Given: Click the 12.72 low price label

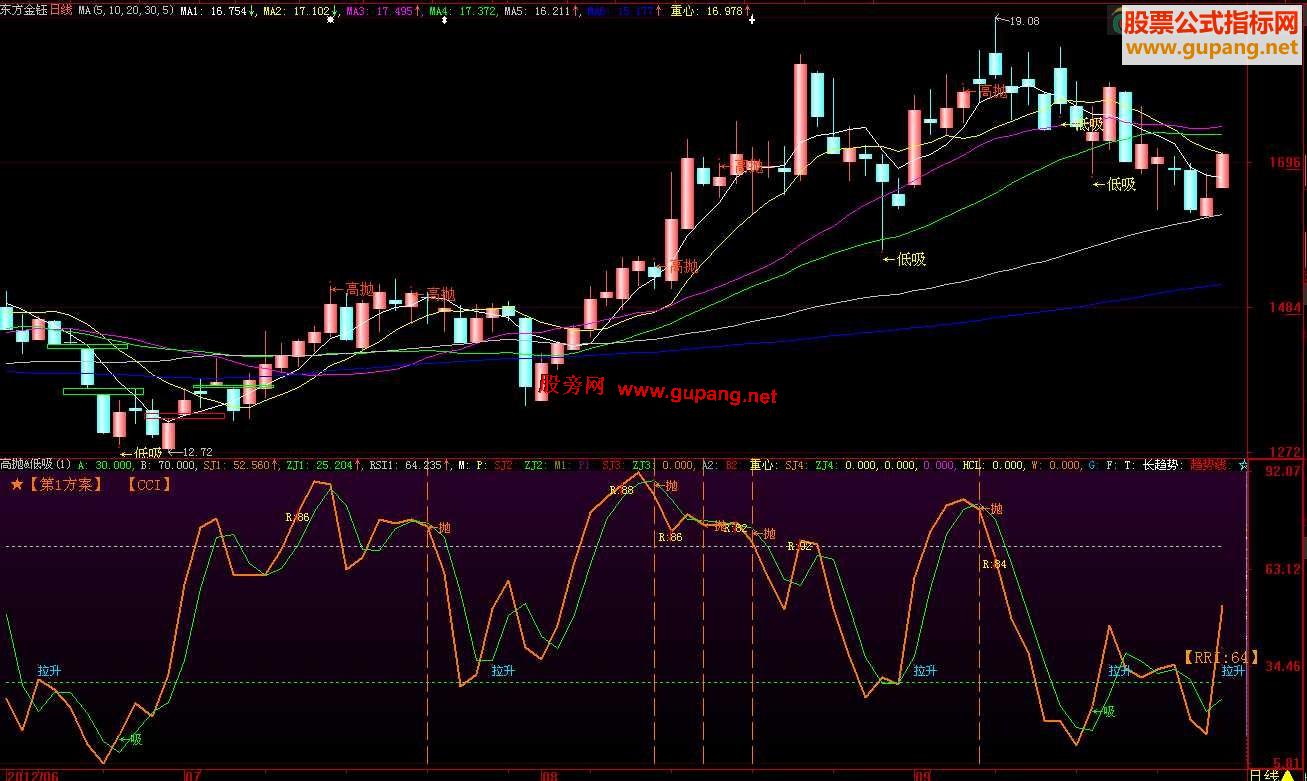Looking at the screenshot, I should point(197,452).
